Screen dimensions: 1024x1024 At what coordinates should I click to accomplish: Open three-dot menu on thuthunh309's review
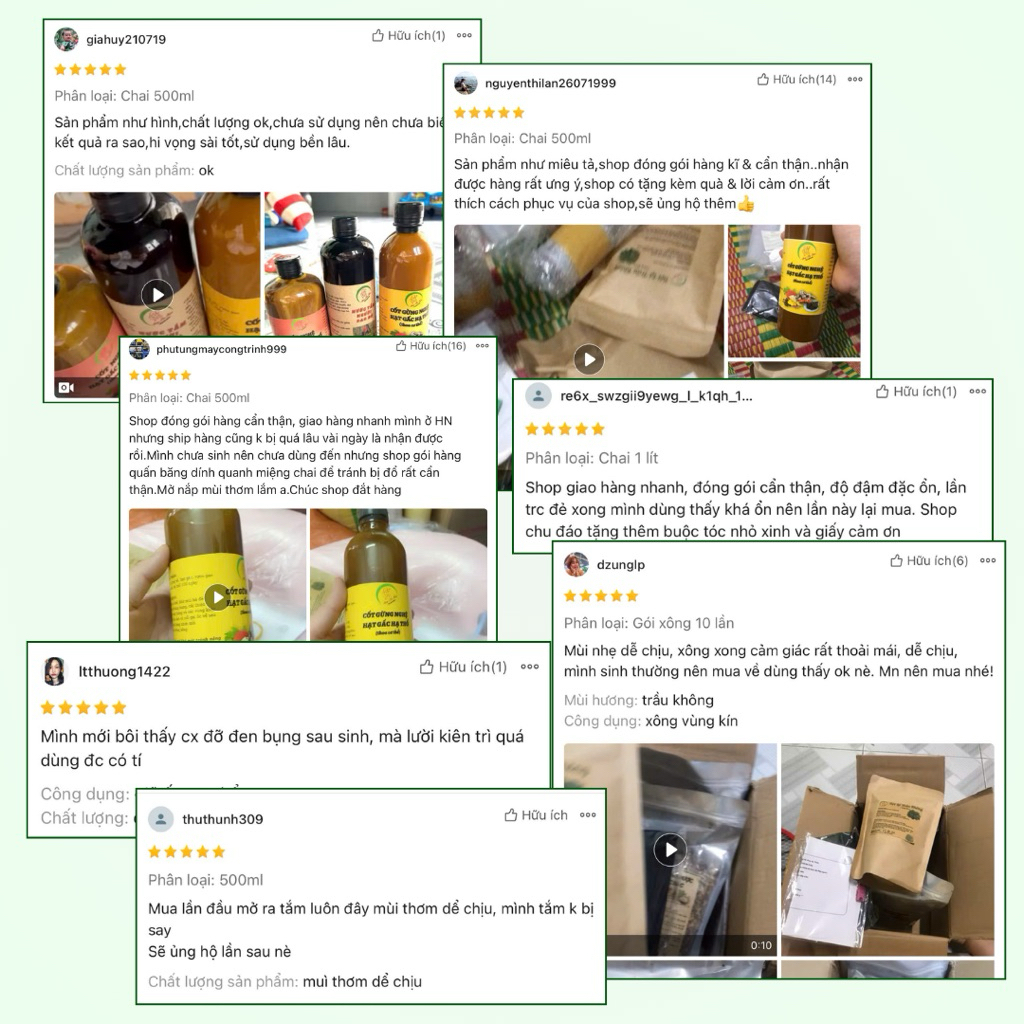pyautogui.click(x=588, y=815)
